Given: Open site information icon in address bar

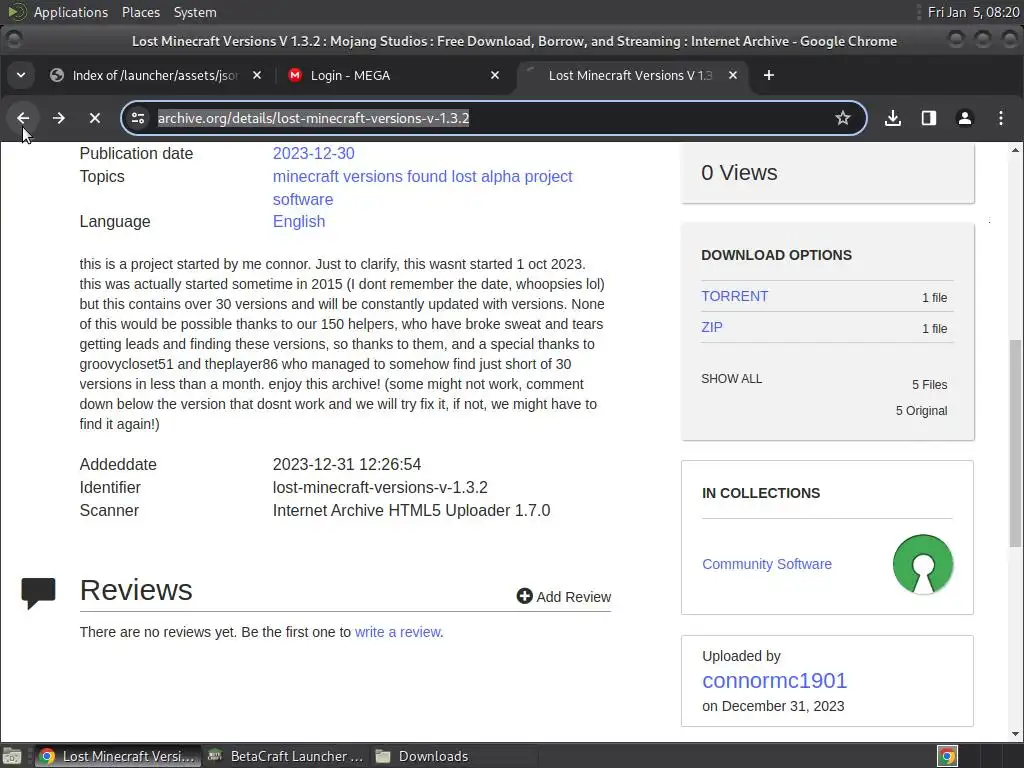Looking at the screenshot, I should point(138,118).
